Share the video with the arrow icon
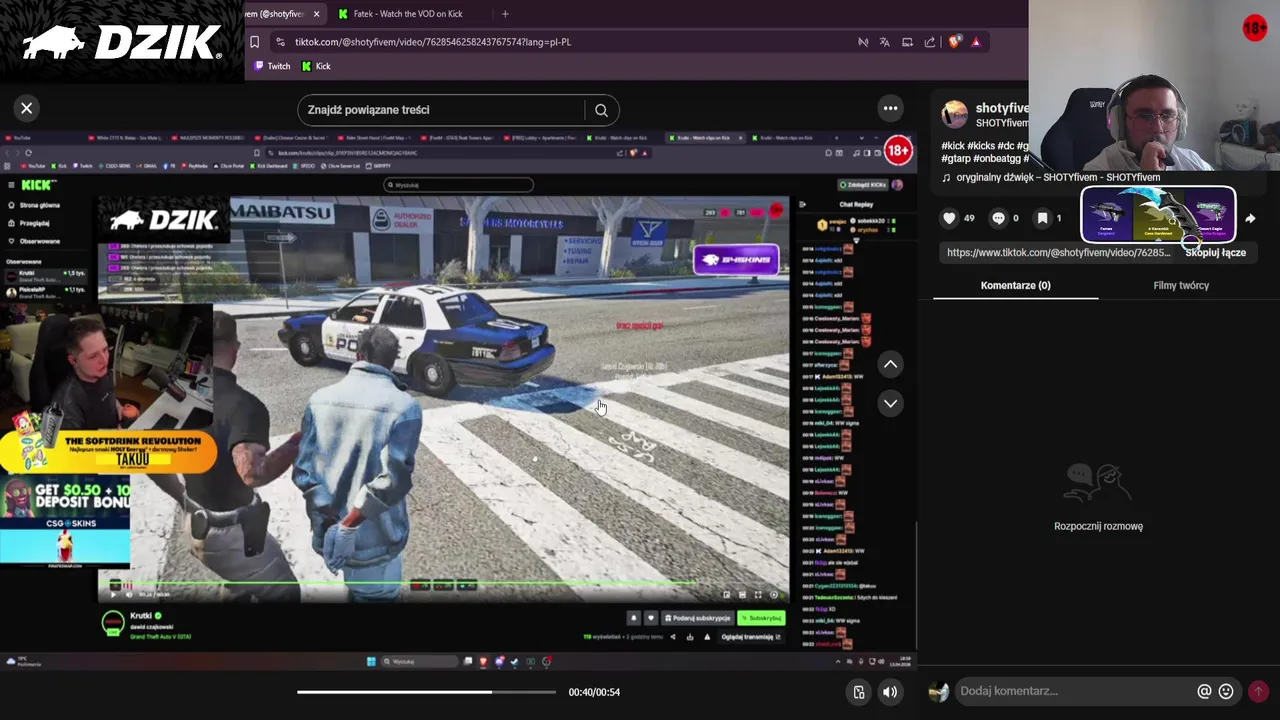This screenshot has width=1280, height=720. [x=1250, y=218]
